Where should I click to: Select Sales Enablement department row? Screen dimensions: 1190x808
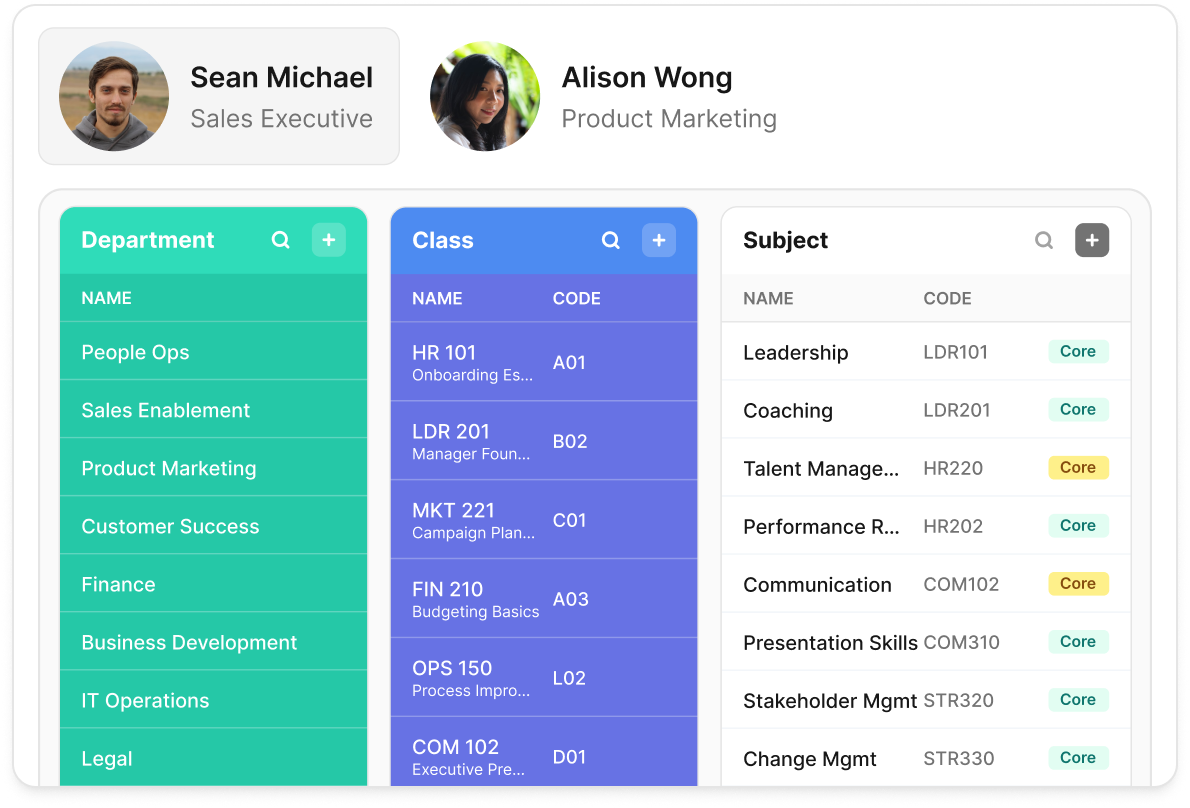pyautogui.click(x=213, y=410)
